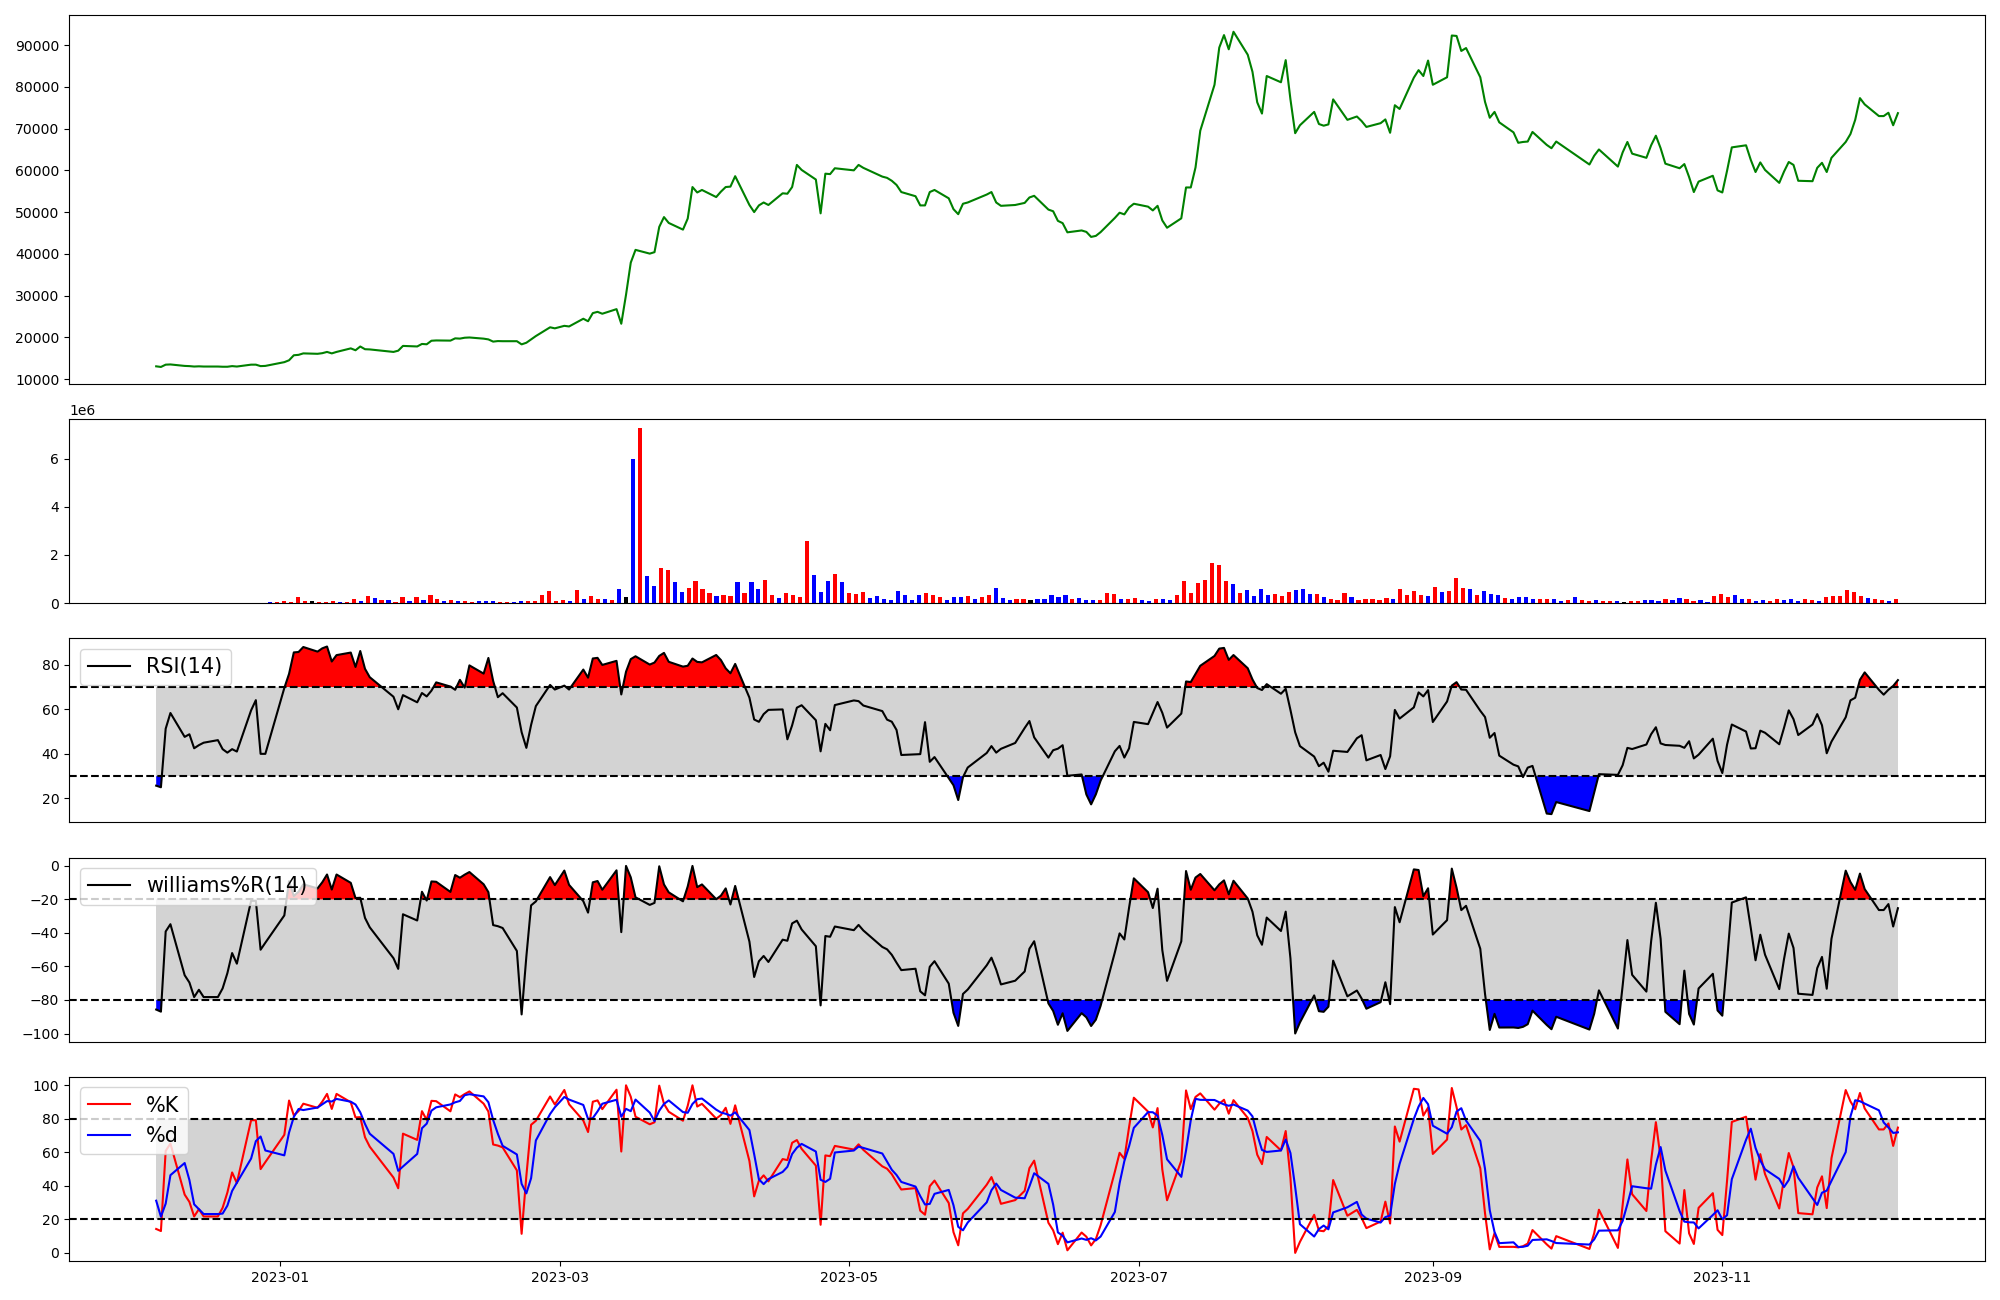Screen dimensions: 2000x1300
Task: Click the 1e6 volume scale label
Action: click(82, 411)
